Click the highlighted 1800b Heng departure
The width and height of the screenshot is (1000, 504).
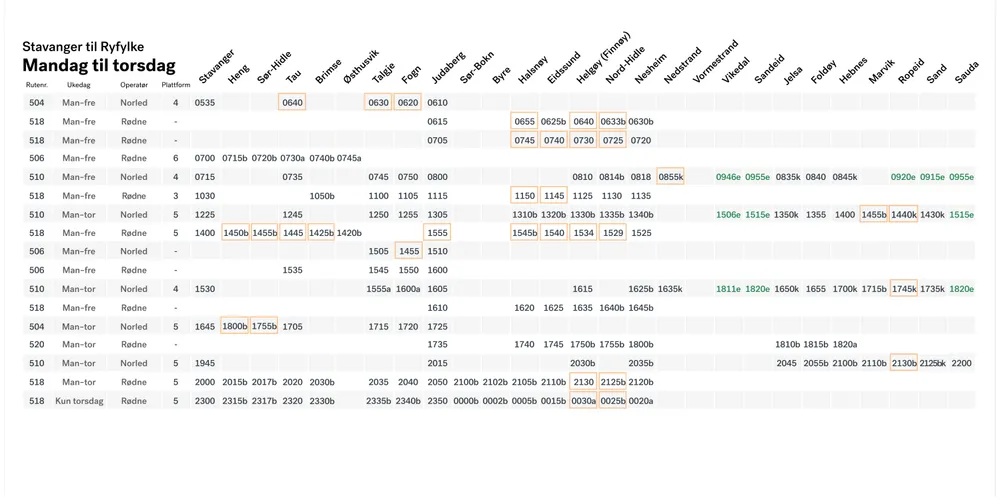tap(235, 326)
